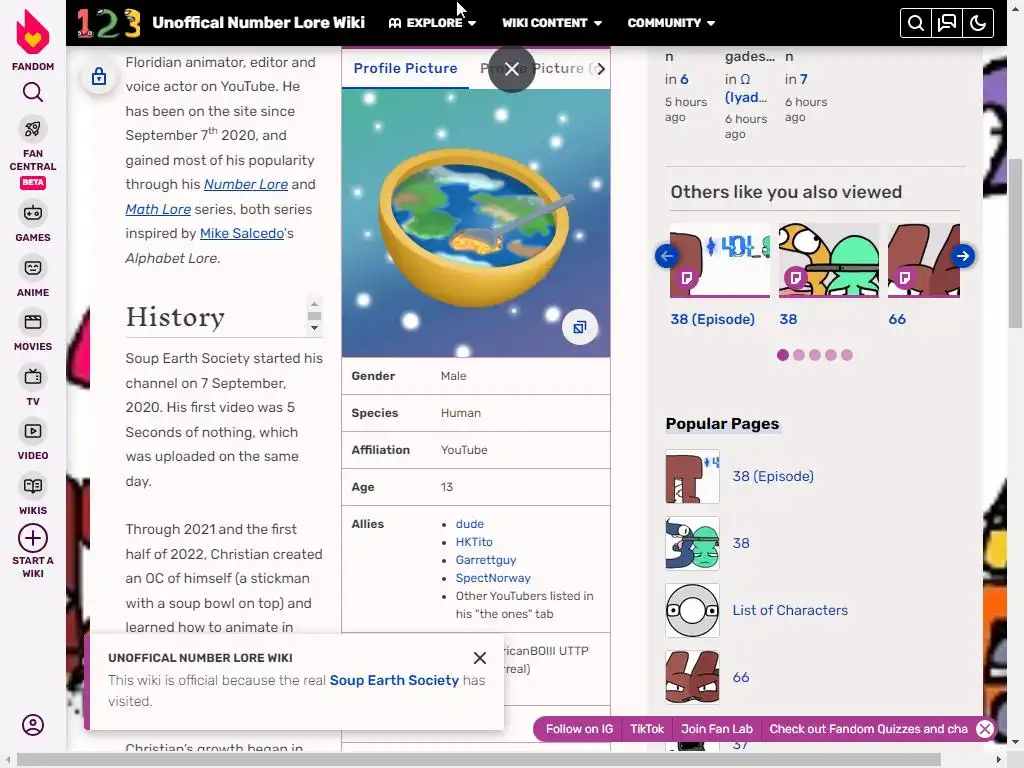Close the infobox overlay X button
Screen dimensions: 1024x768
pos(511,69)
